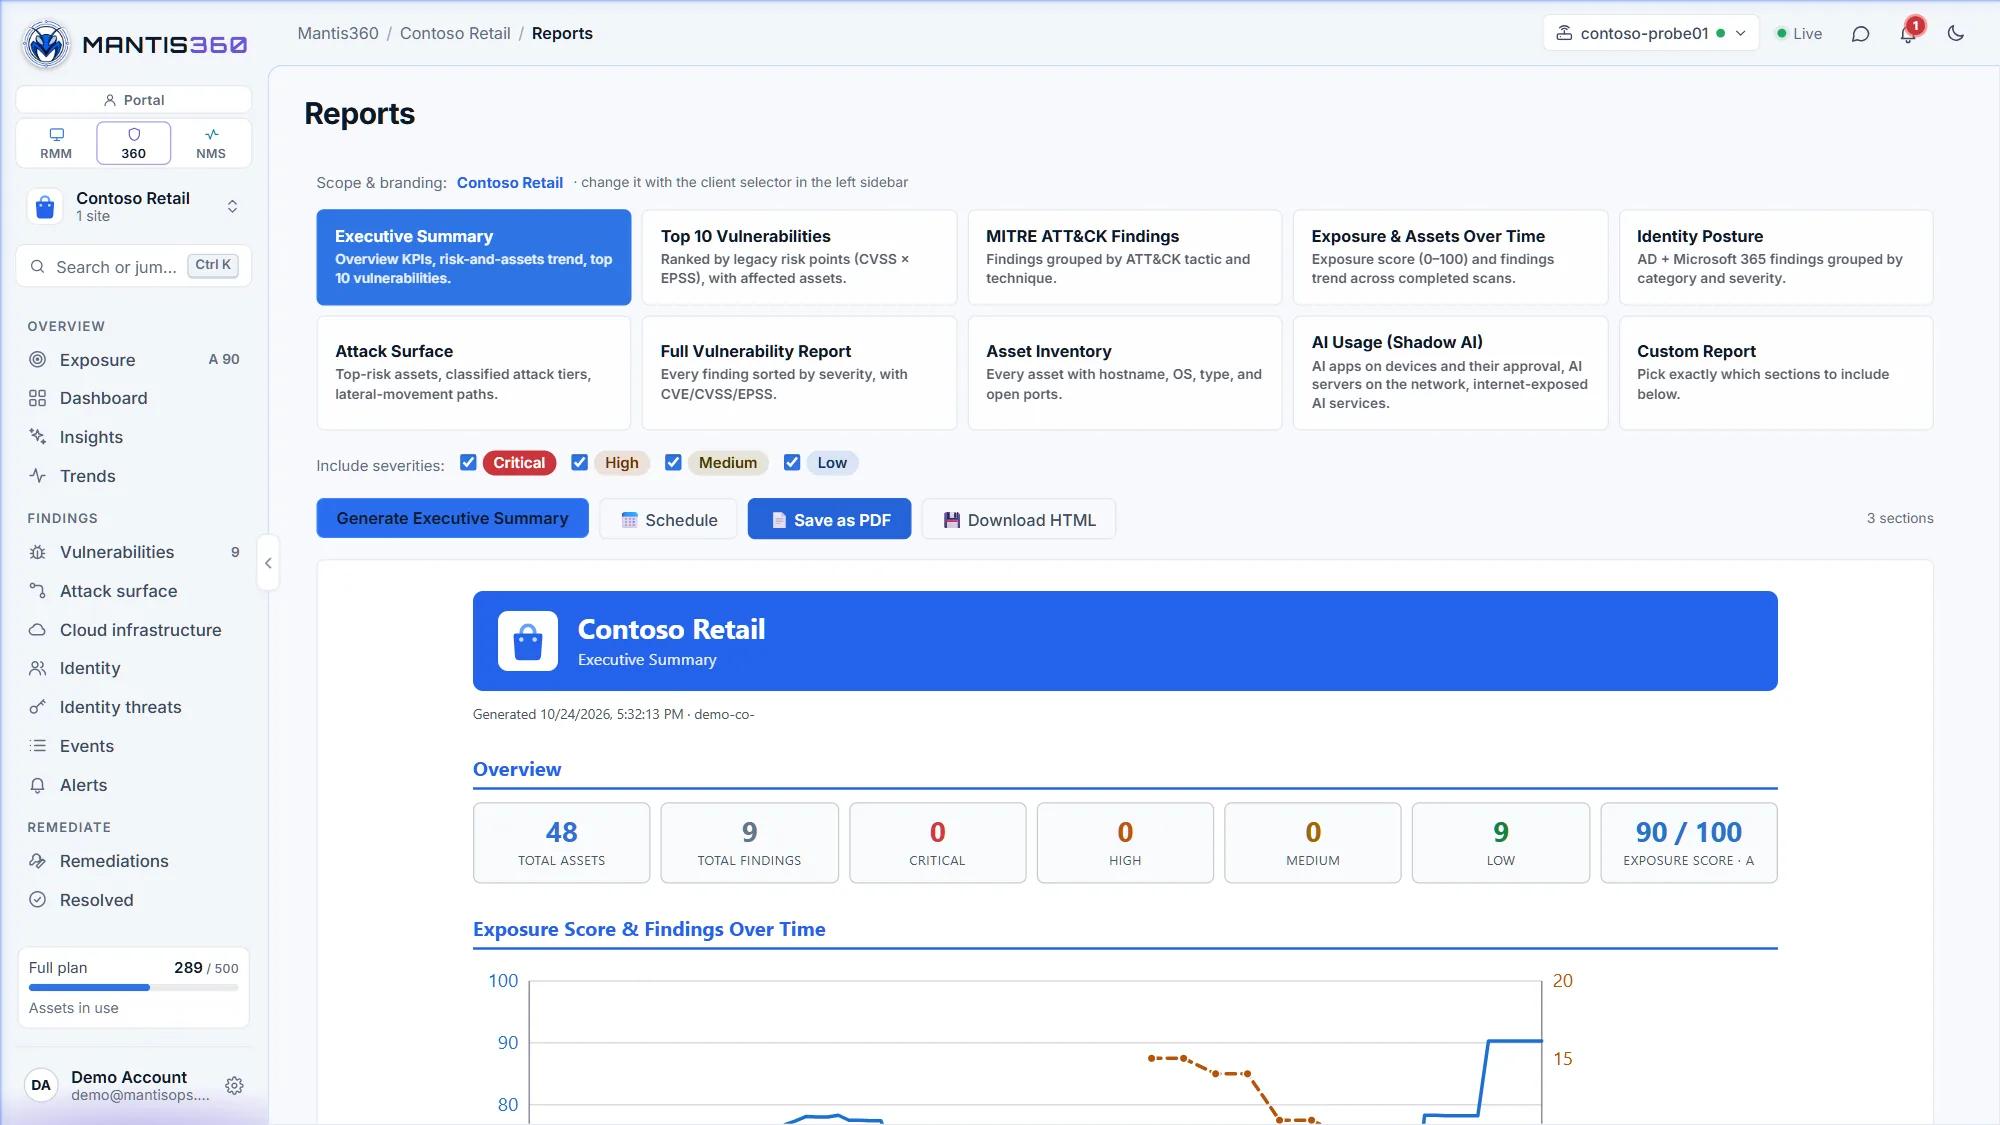Open Trends in the sidebar
The image size is (2000, 1125).
pyautogui.click(x=134, y=476)
